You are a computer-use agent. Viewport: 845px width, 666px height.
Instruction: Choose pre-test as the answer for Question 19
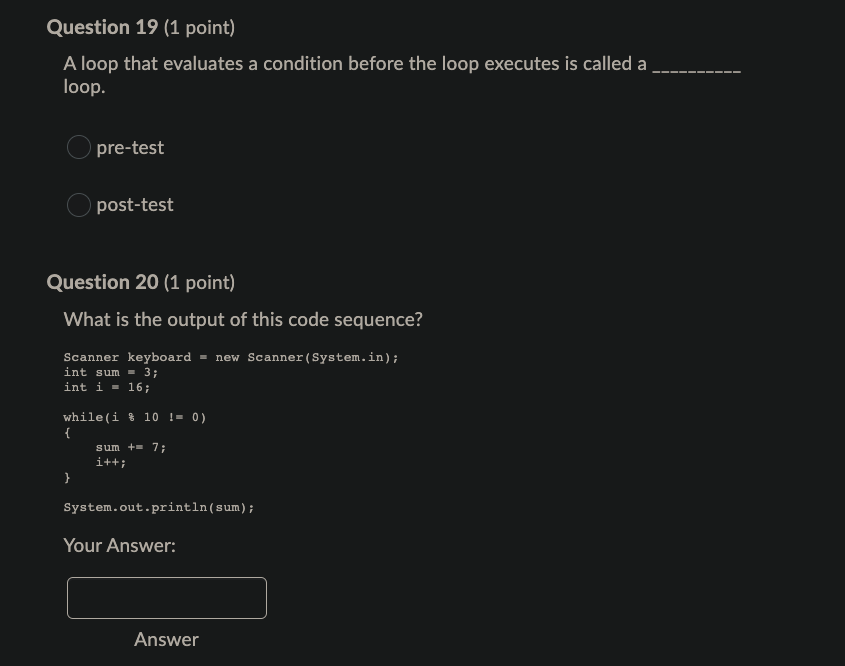click(x=78, y=147)
